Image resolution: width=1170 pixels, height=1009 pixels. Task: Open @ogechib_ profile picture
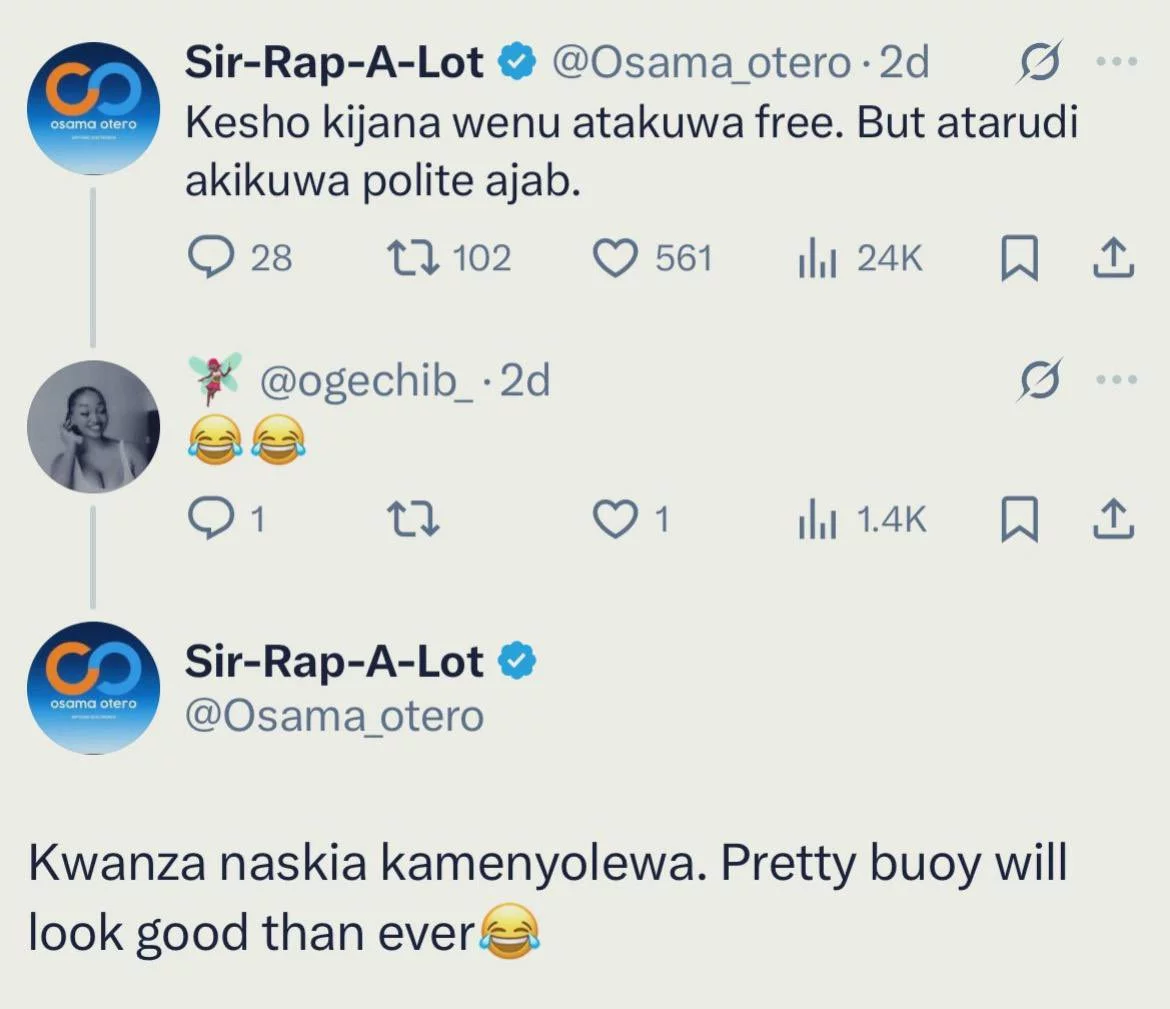(x=92, y=427)
